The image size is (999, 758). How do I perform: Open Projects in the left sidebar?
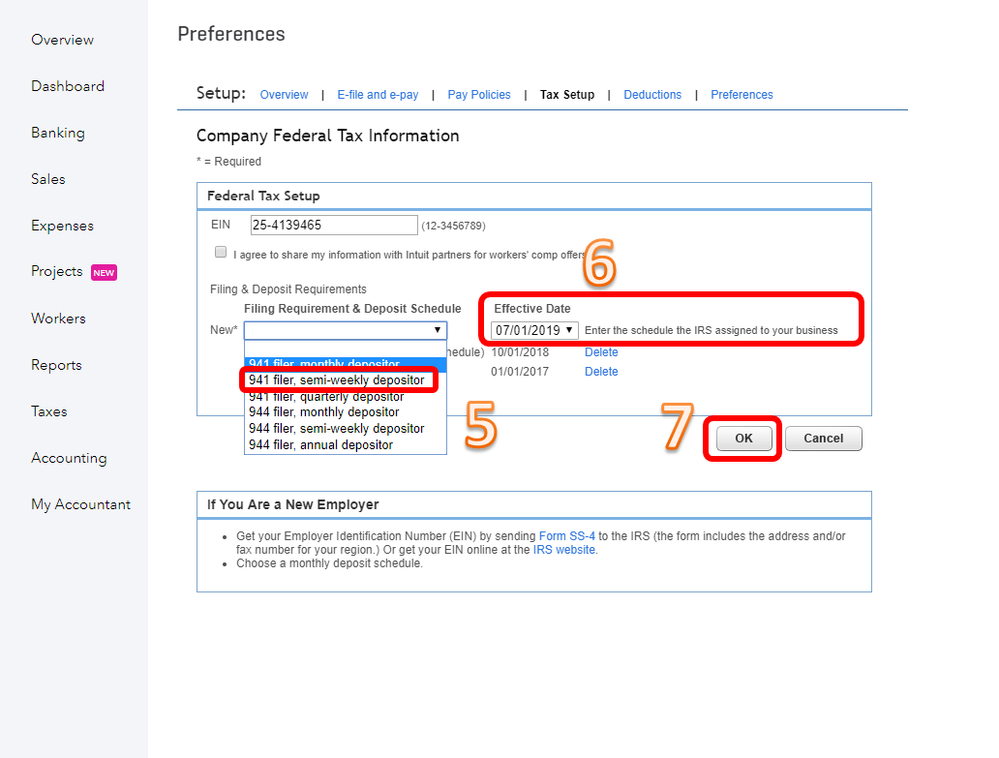pyautogui.click(x=57, y=272)
